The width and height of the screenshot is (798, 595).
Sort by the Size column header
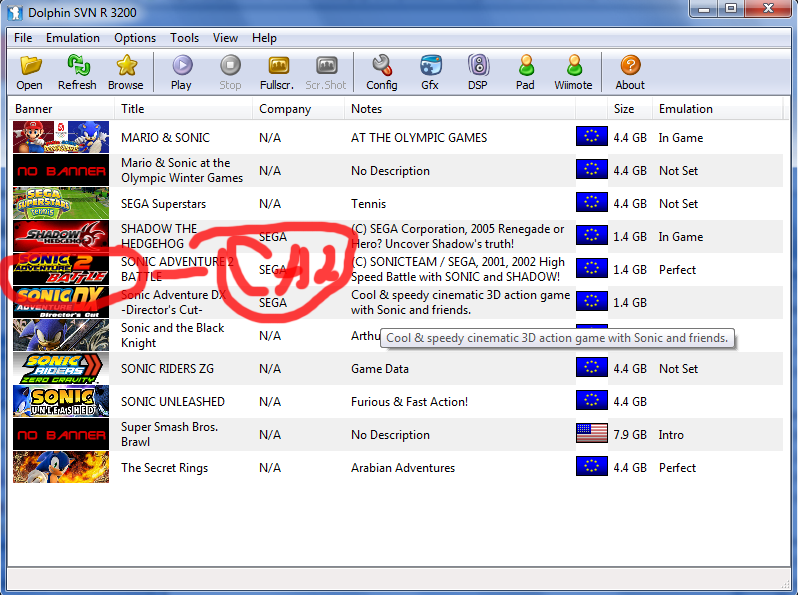630,109
